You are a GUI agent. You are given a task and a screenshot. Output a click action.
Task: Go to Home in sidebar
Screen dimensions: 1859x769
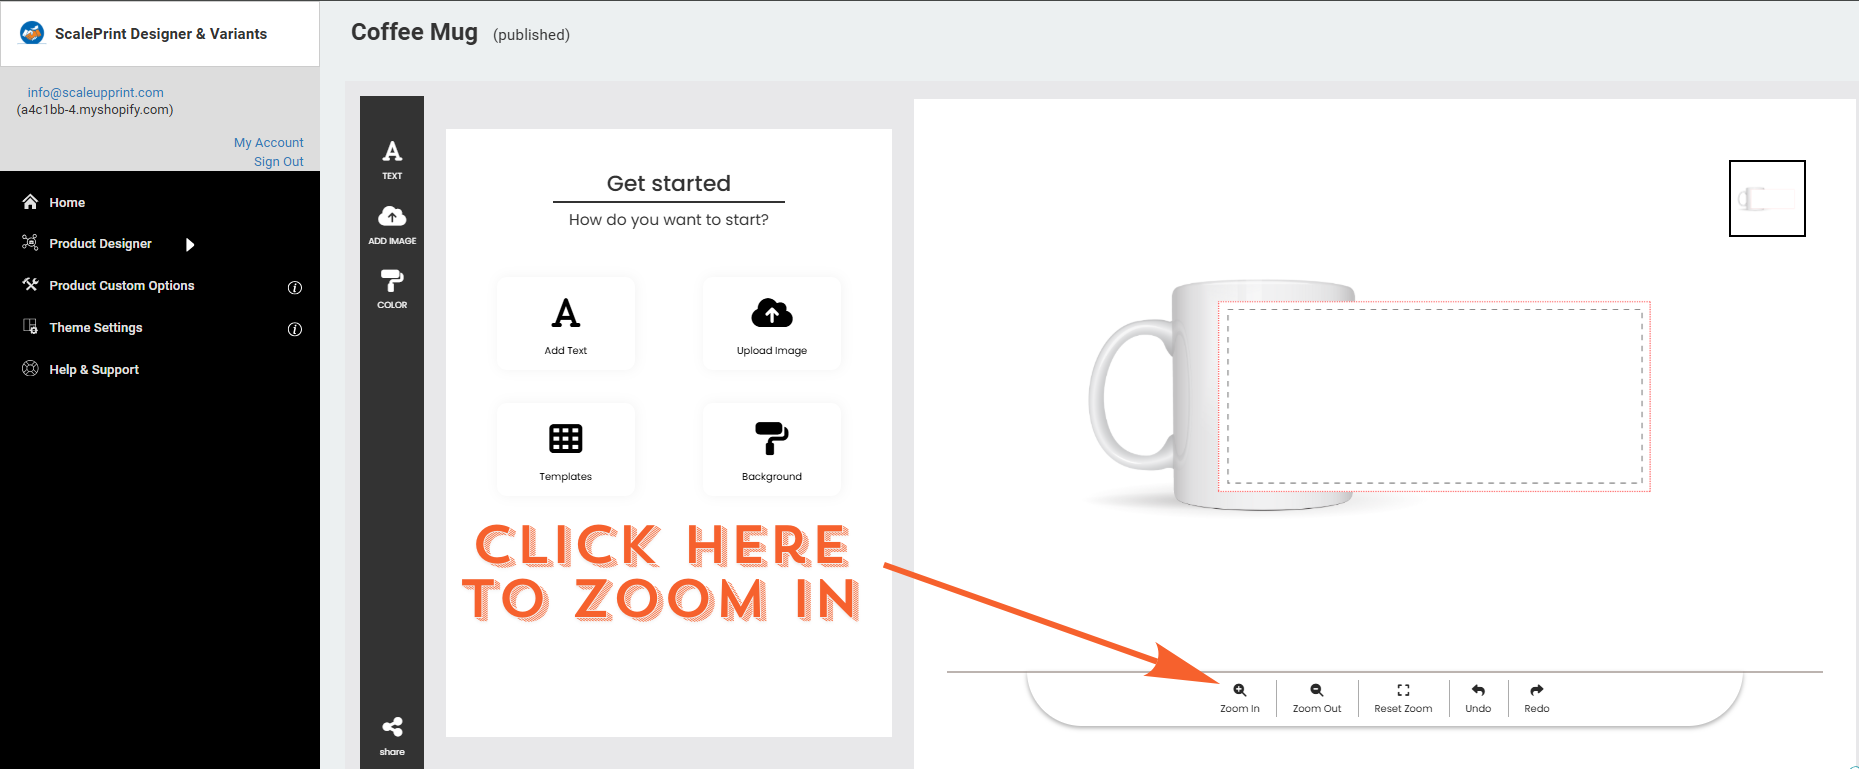67,202
